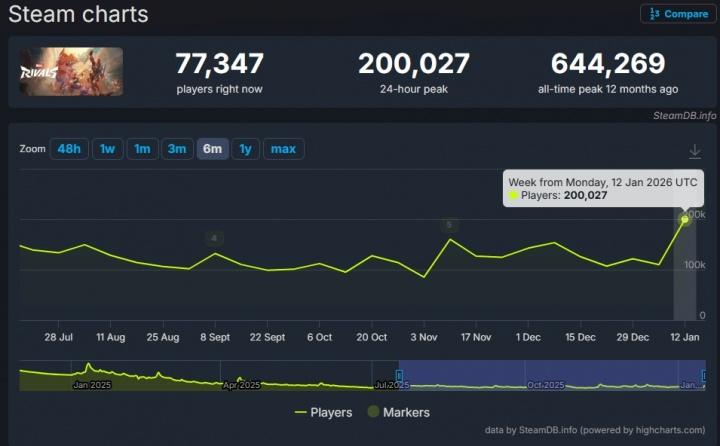Click the 22 Sept axis label
720x446 pixels.
267,337
